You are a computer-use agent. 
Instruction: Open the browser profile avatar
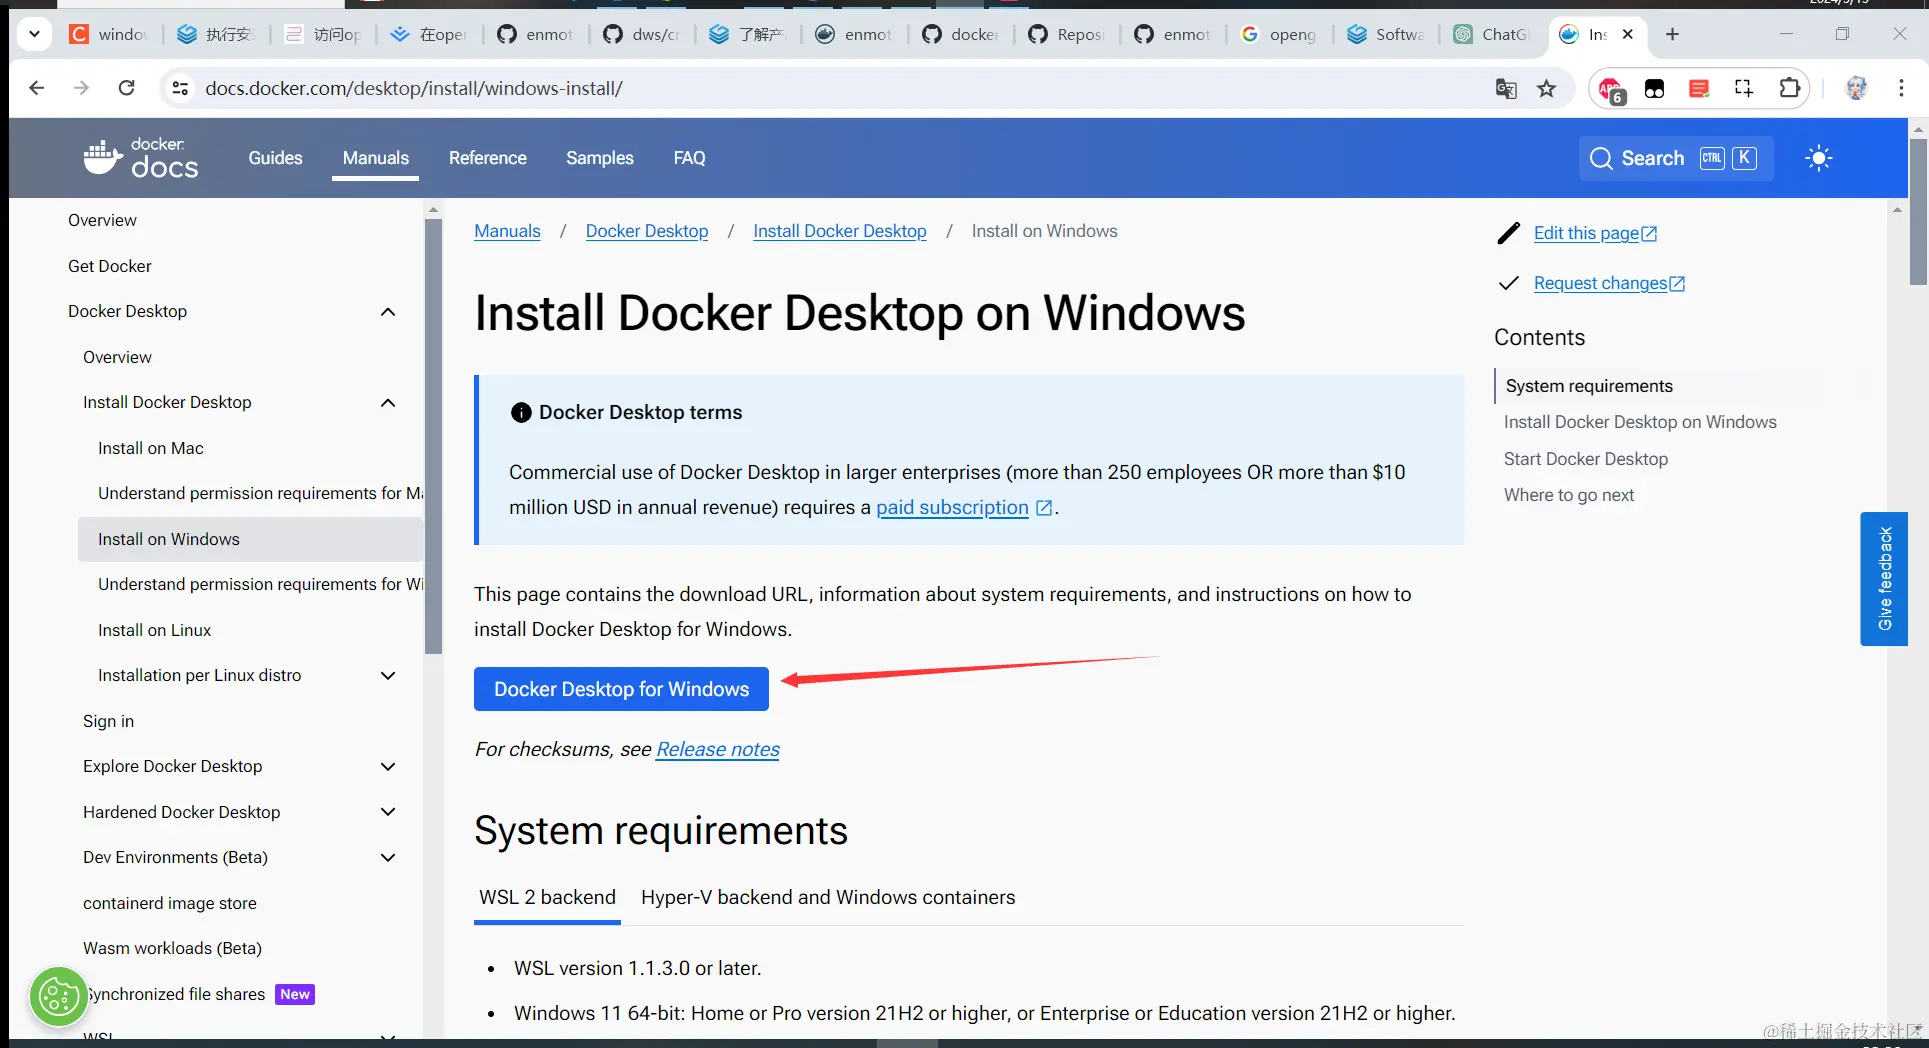(1856, 88)
